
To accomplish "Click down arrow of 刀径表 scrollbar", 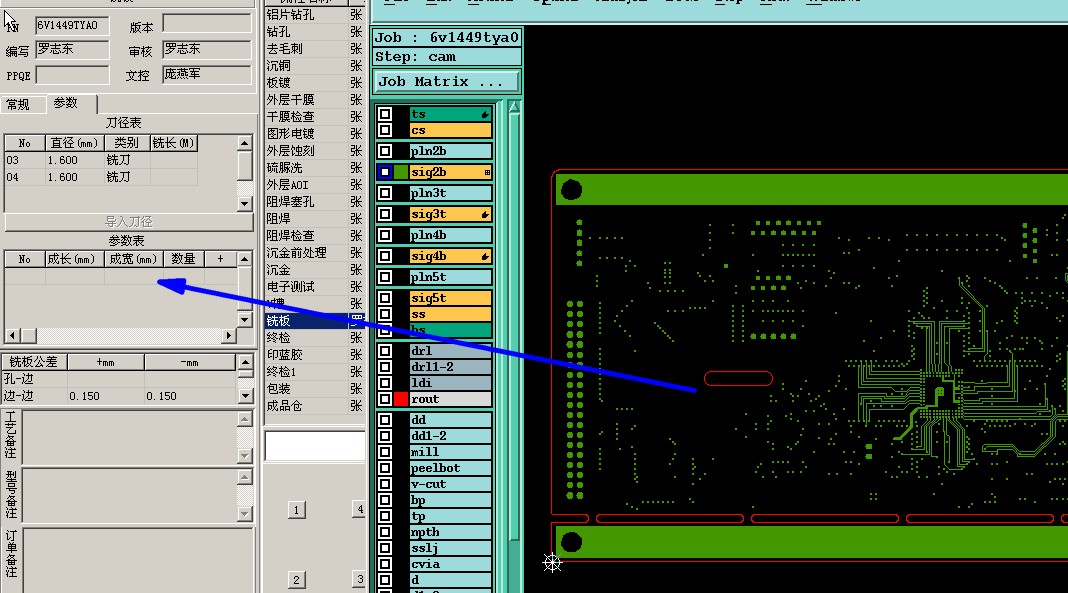I will 245,204.
